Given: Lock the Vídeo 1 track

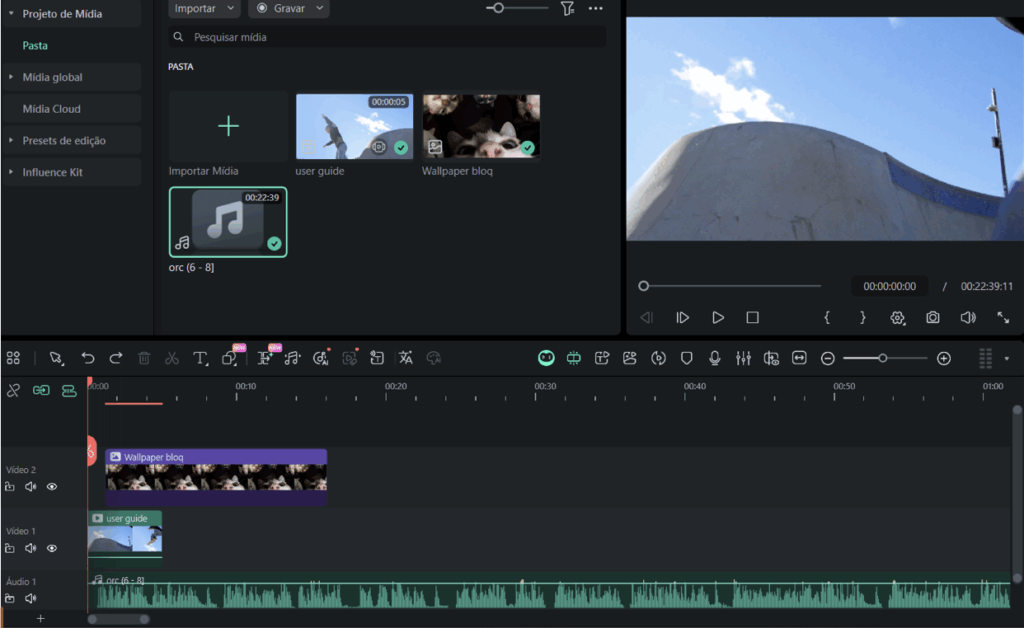Looking at the screenshot, I should coord(10,548).
